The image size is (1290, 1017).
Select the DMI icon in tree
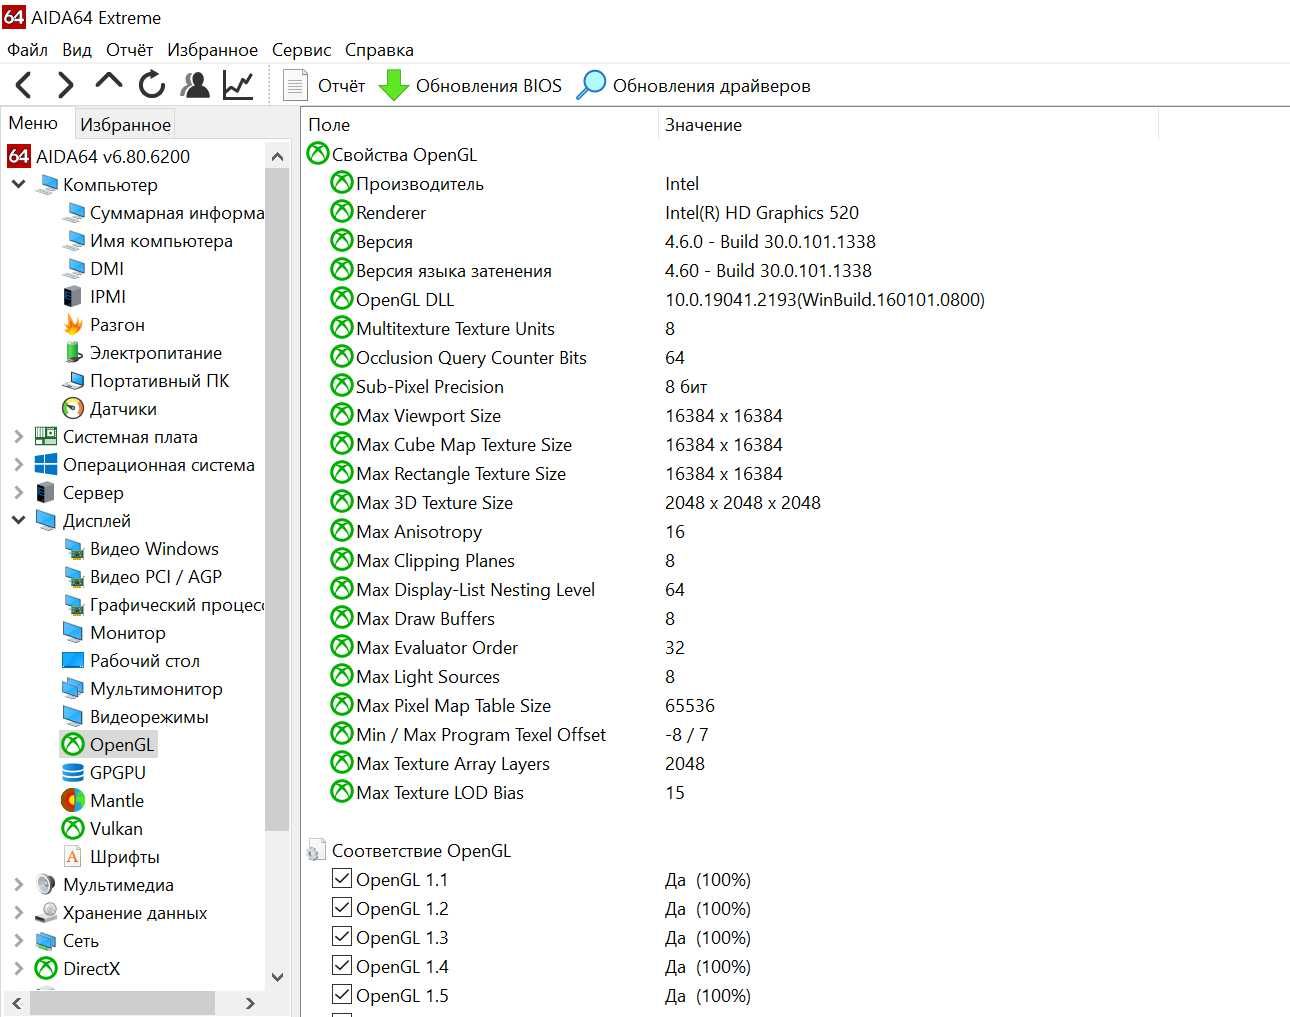(73, 268)
